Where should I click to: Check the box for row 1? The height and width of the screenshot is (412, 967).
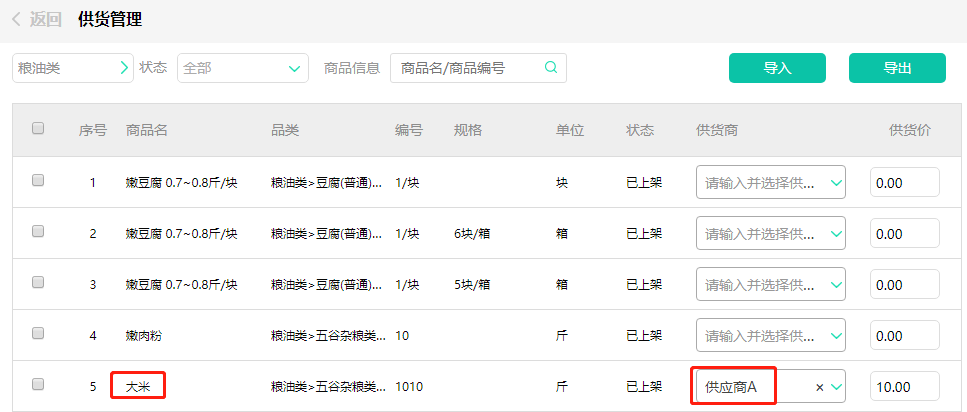[x=38, y=181]
